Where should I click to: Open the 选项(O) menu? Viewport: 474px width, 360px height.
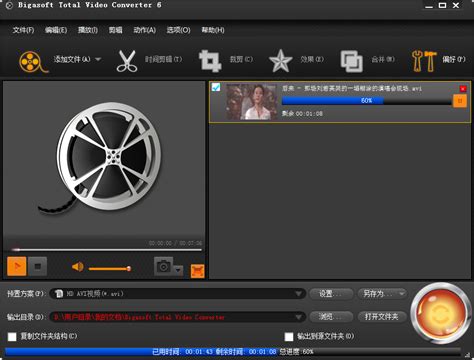pyautogui.click(x=178, y=30)
